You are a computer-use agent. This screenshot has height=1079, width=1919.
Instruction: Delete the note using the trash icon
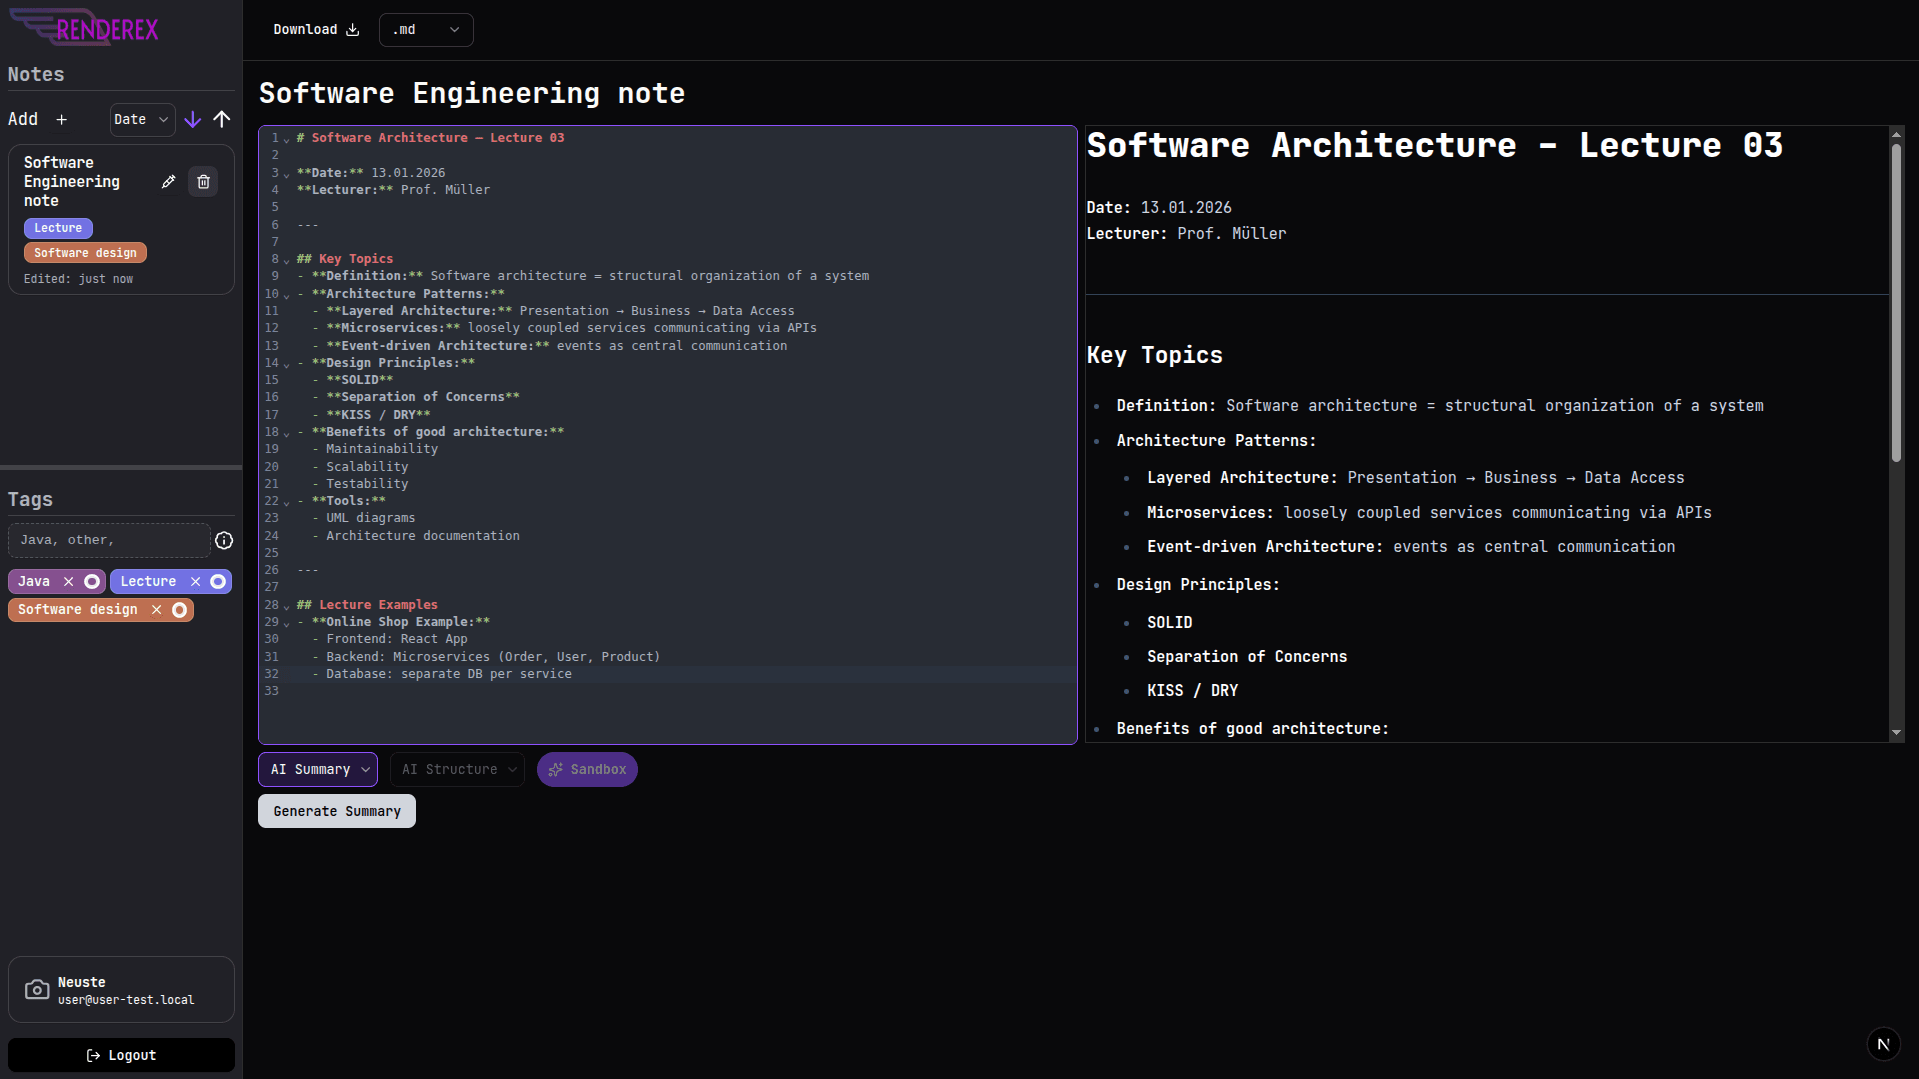(x=203, y=182)
